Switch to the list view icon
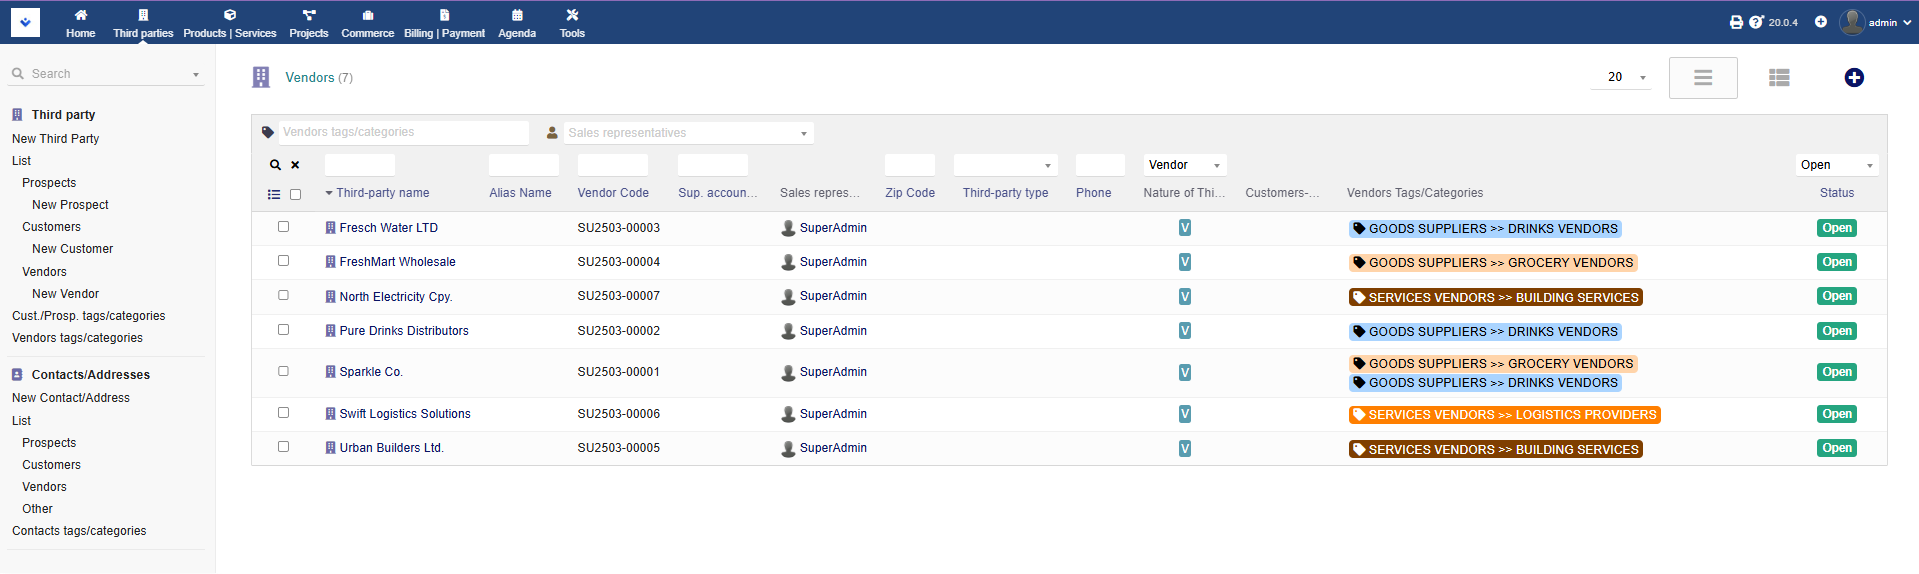Screen dimensions: 1919x574 [x=1778, y=78]
